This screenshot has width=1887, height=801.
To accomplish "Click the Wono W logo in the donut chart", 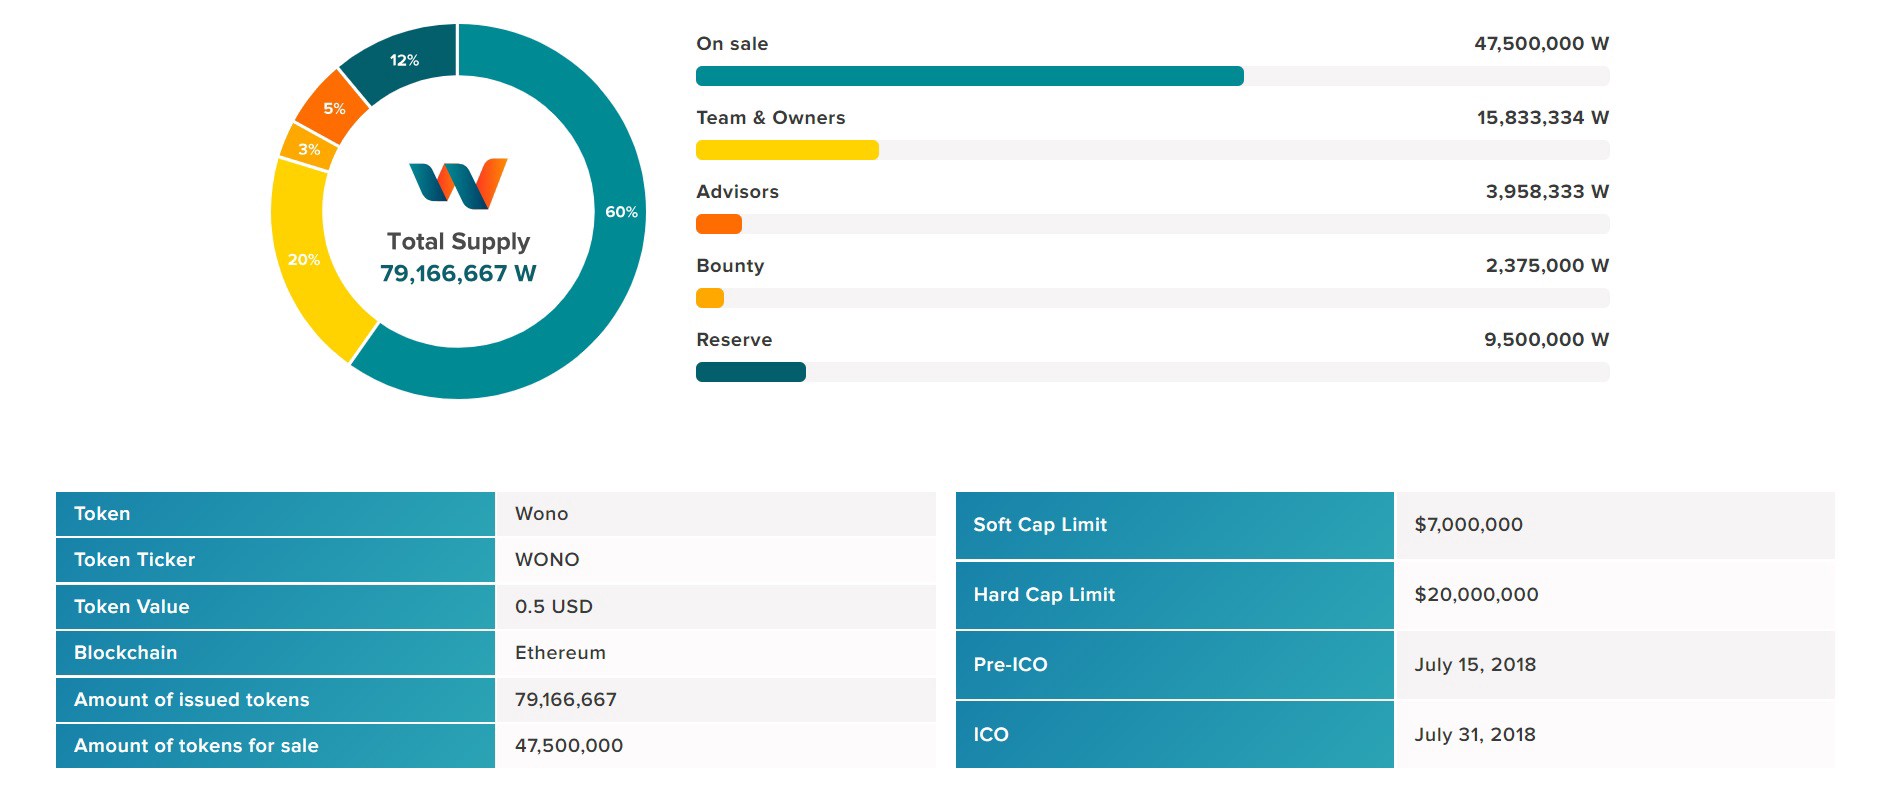I will point(458,184).
